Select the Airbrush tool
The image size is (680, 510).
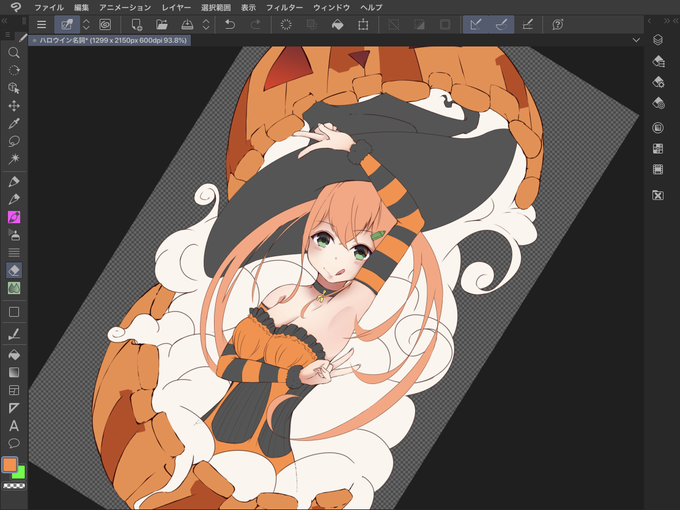(x=14, y=235)
